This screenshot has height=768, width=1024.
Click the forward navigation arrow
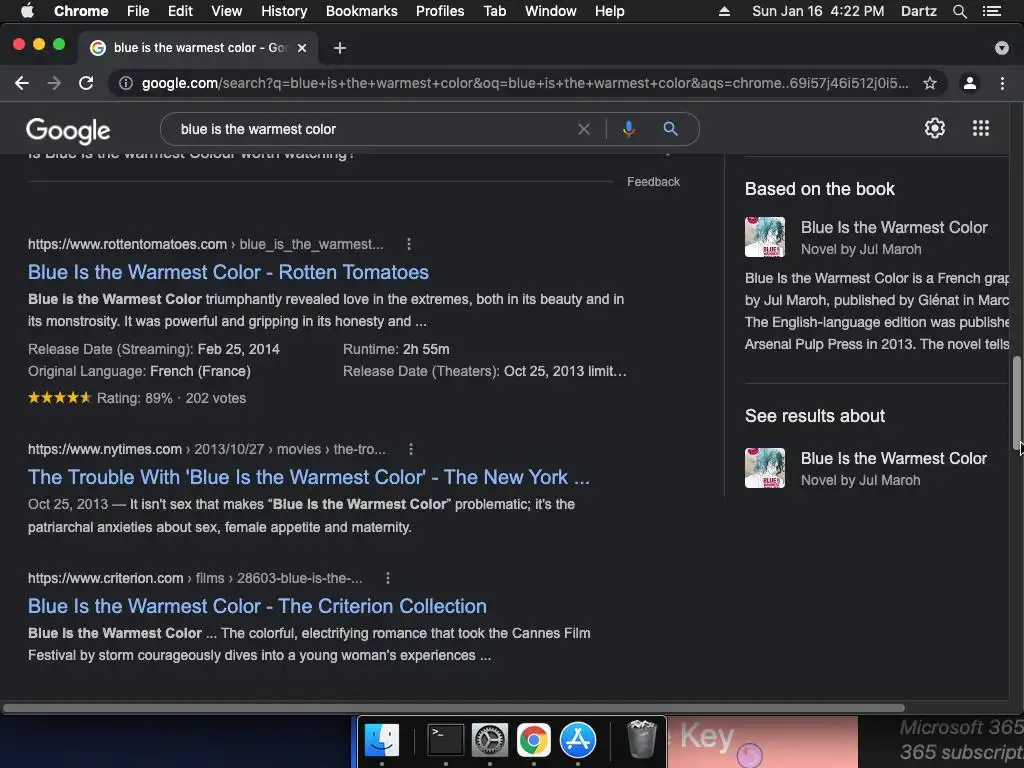pyautogui.click(x=54, y=83)
